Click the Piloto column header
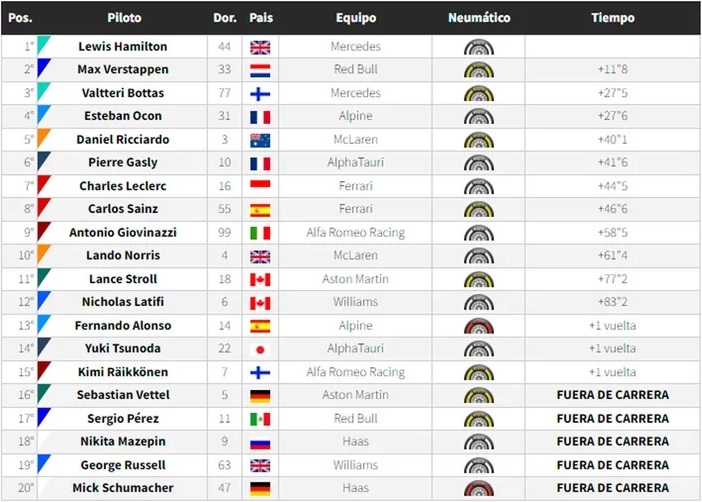 124,18
